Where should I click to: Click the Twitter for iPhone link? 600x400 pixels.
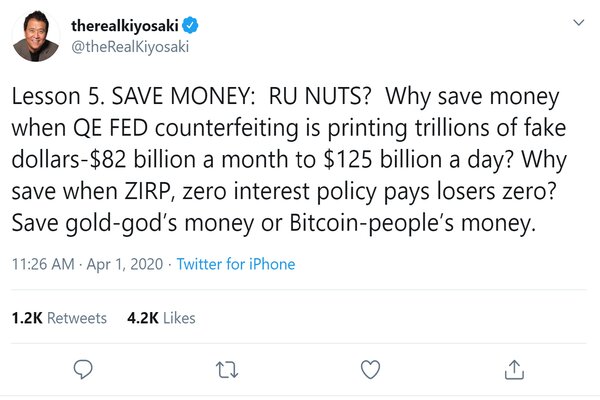click(237, 264)
